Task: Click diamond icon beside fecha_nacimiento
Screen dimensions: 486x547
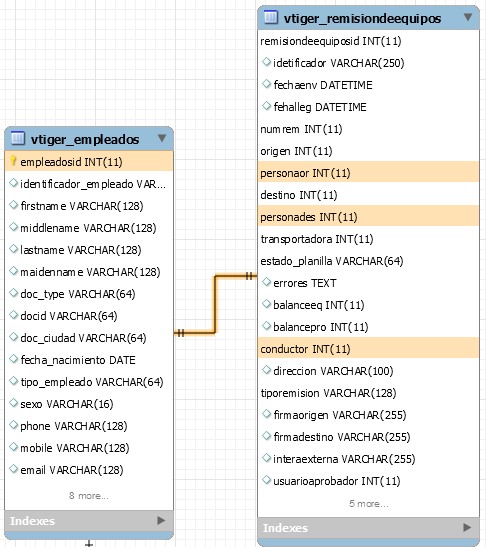Action: point(14,359)
